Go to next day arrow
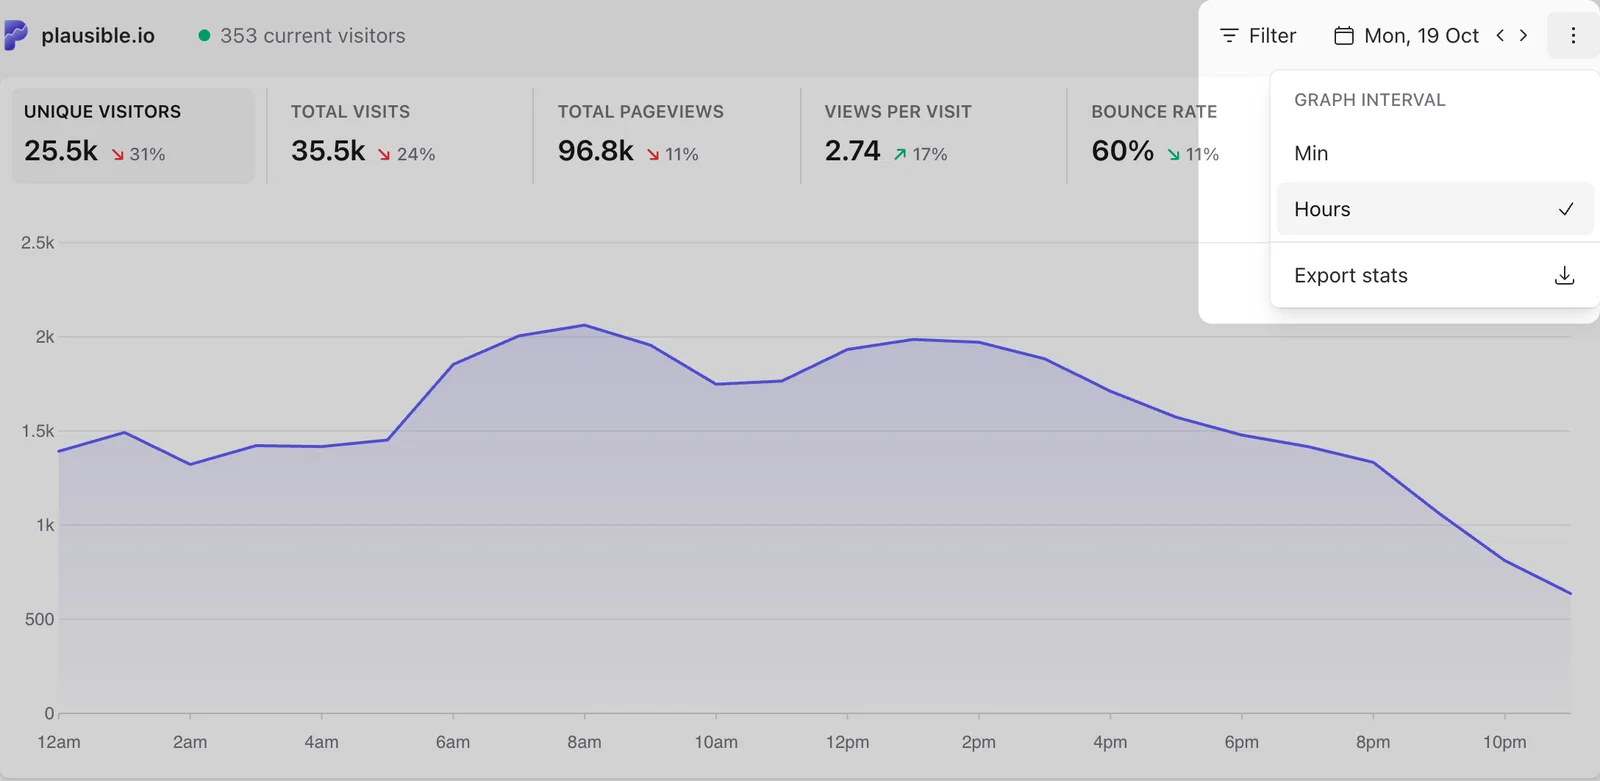This screenshot has height=781, width=1600. click(1523, 35)
